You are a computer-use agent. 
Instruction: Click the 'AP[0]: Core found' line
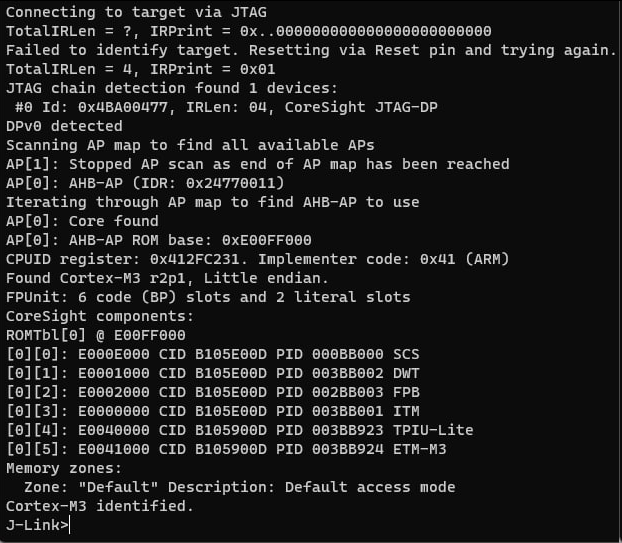pos(82,221)
